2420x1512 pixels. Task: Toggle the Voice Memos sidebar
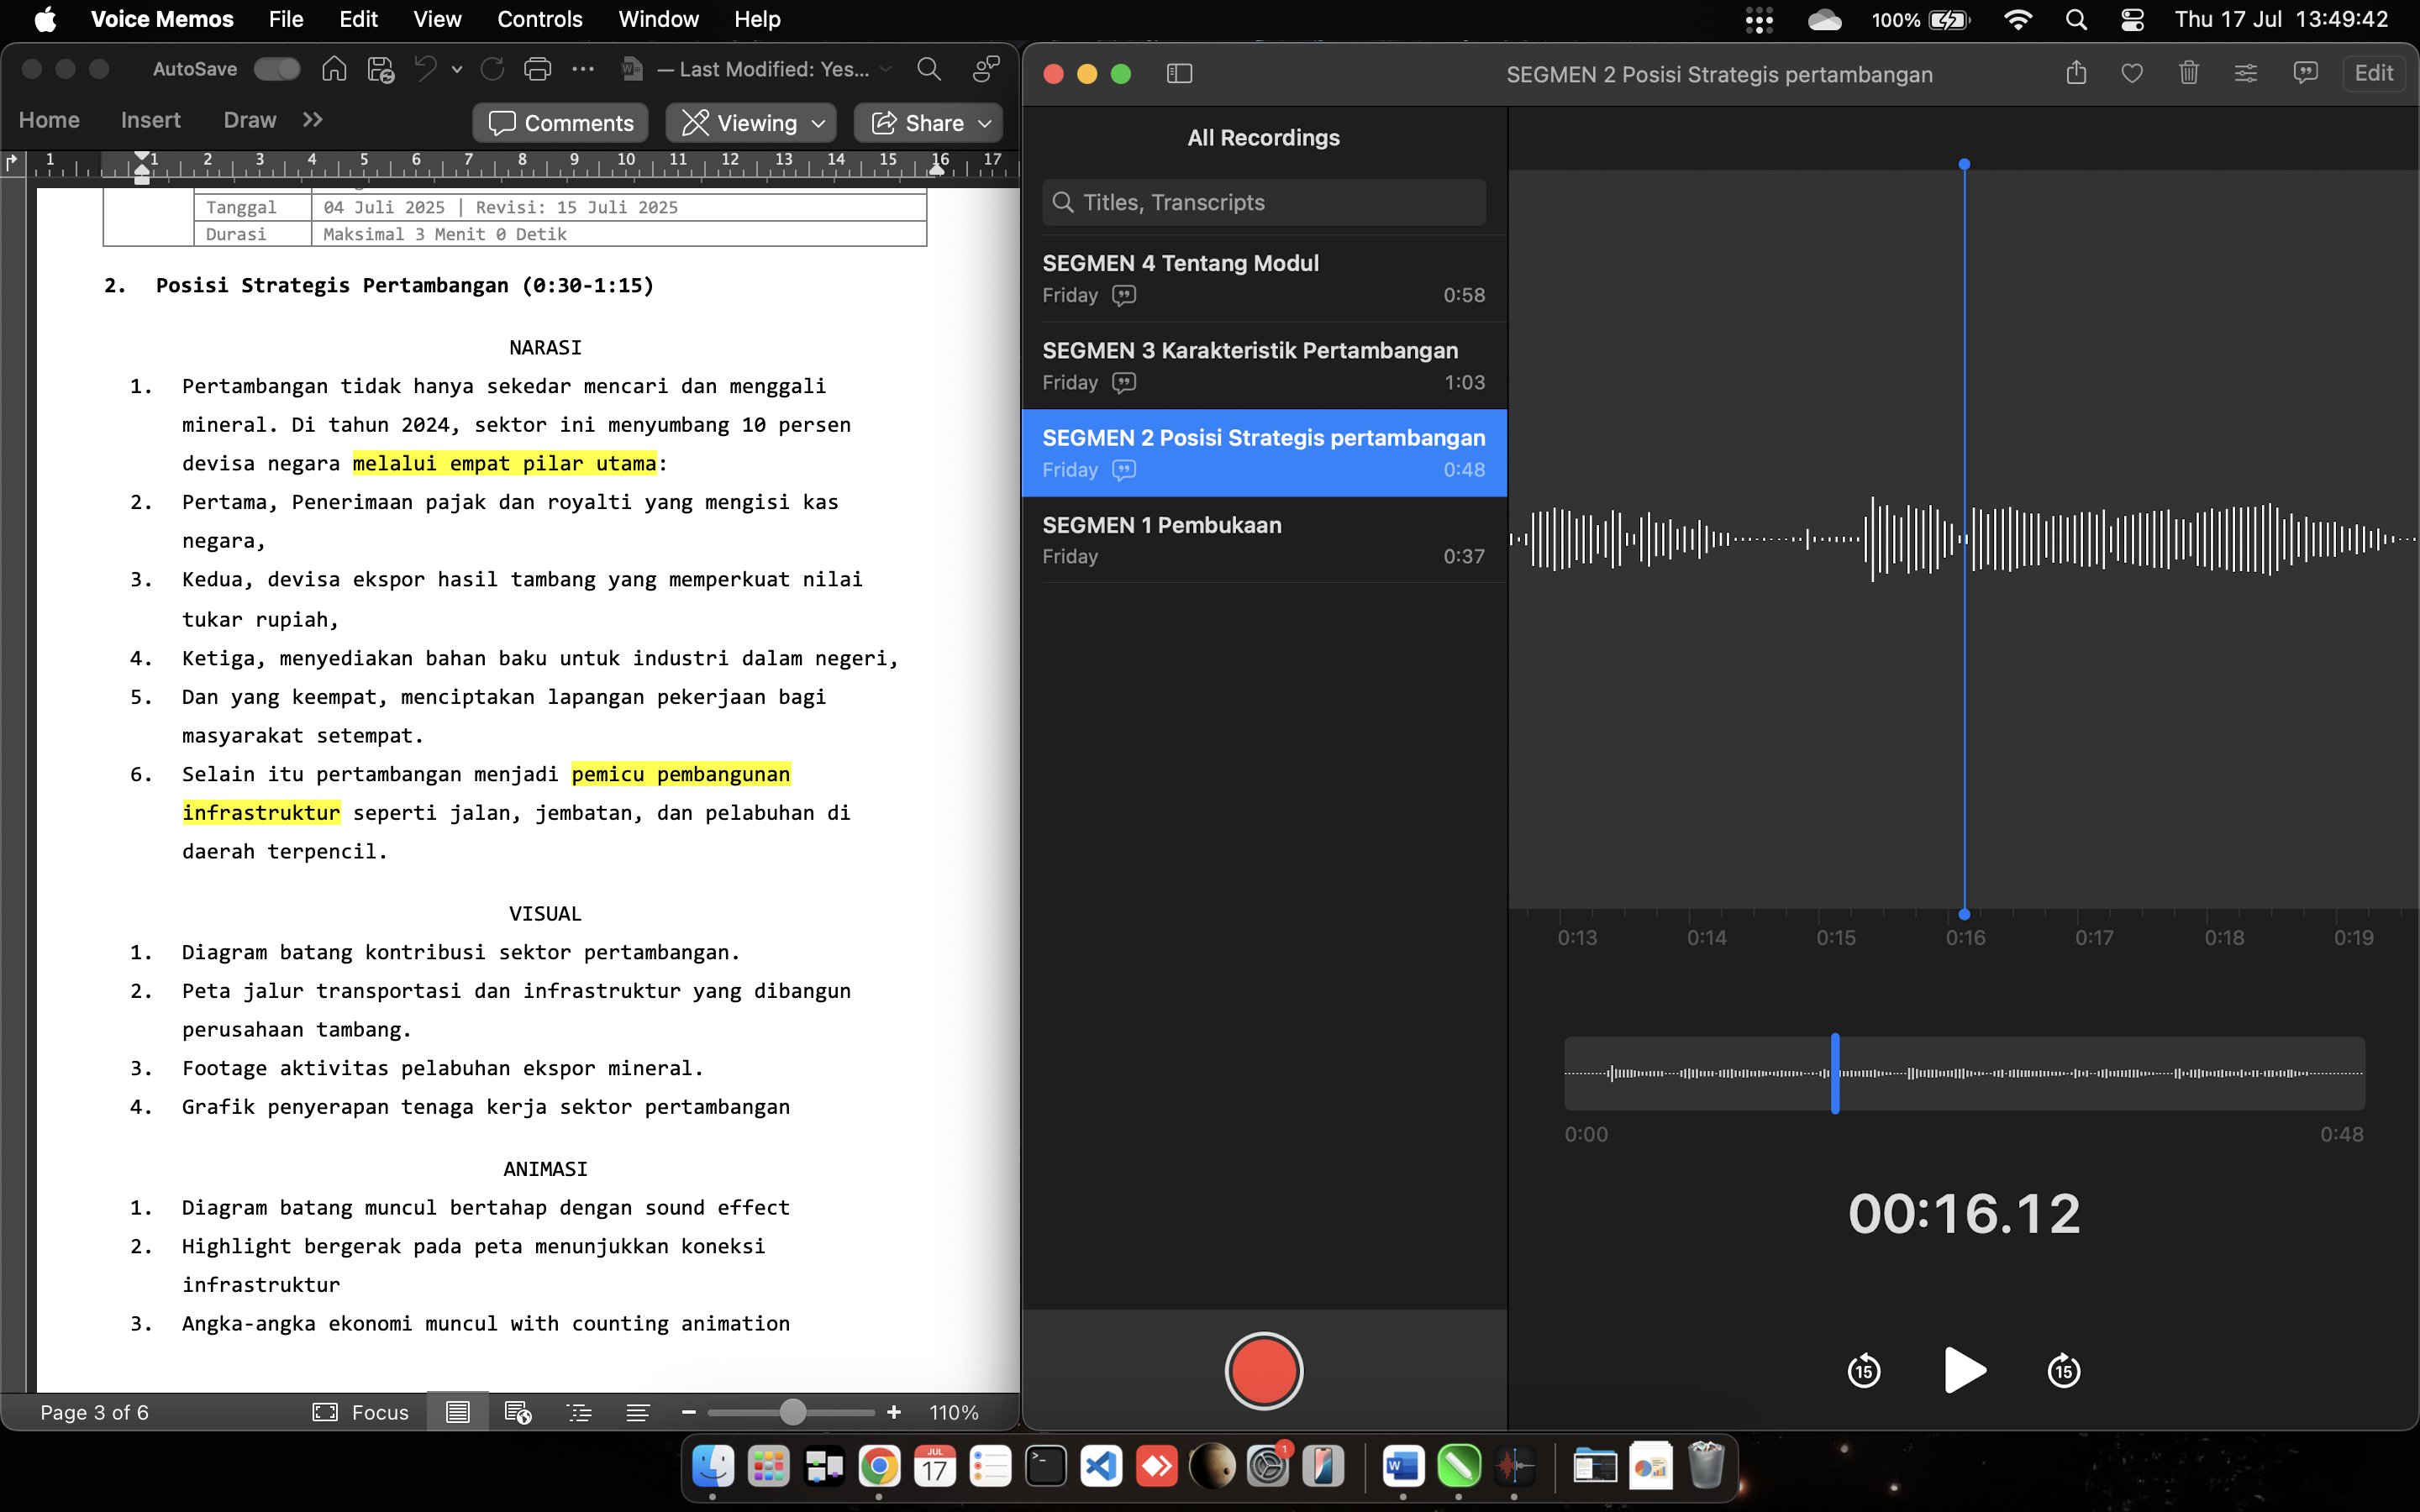(x=1179, y=73)
